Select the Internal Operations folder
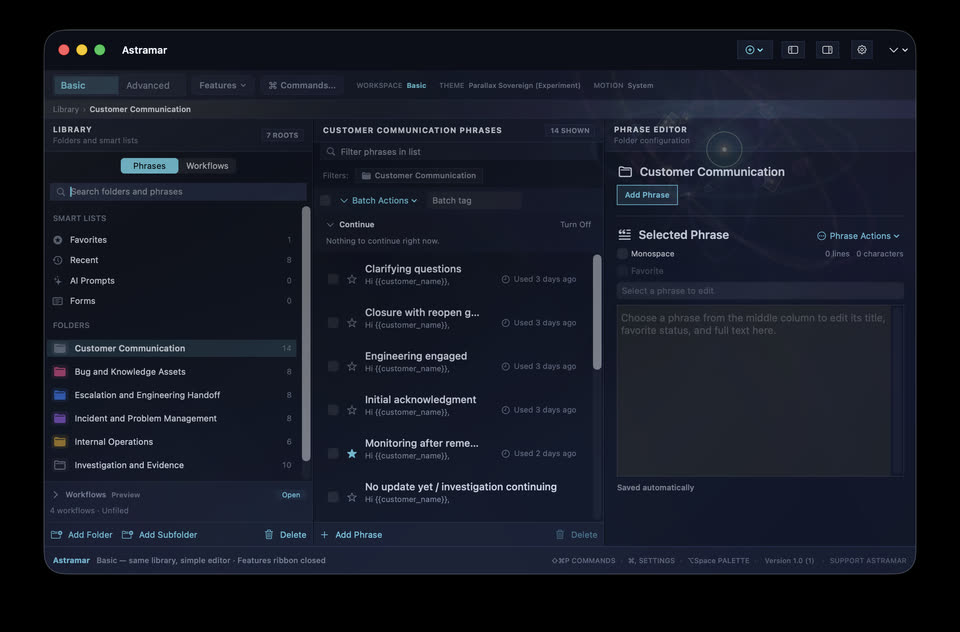This screenshot has height=632, width=960. (x=172, y=442)
